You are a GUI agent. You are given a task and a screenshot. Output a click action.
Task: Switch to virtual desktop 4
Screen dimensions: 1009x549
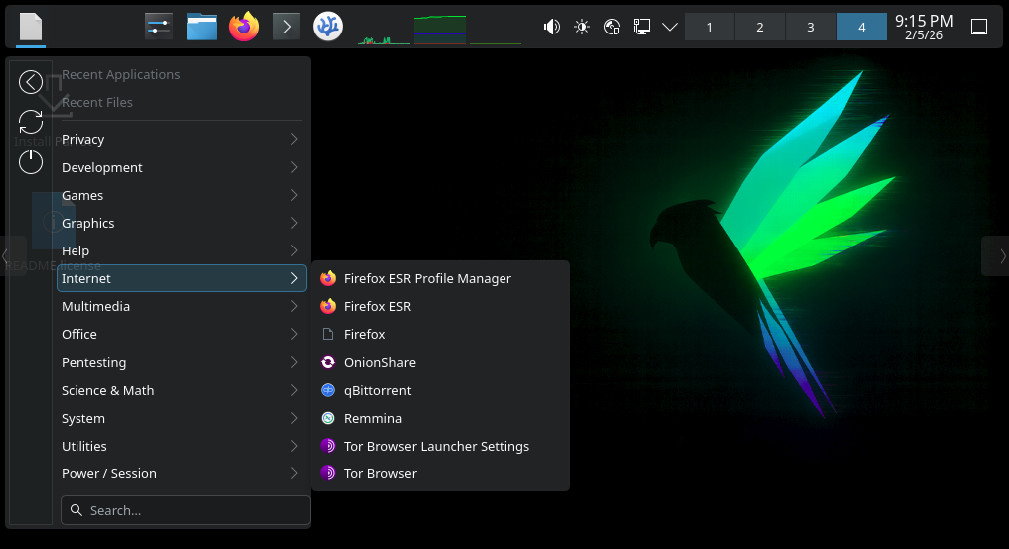tap(862, 27)
